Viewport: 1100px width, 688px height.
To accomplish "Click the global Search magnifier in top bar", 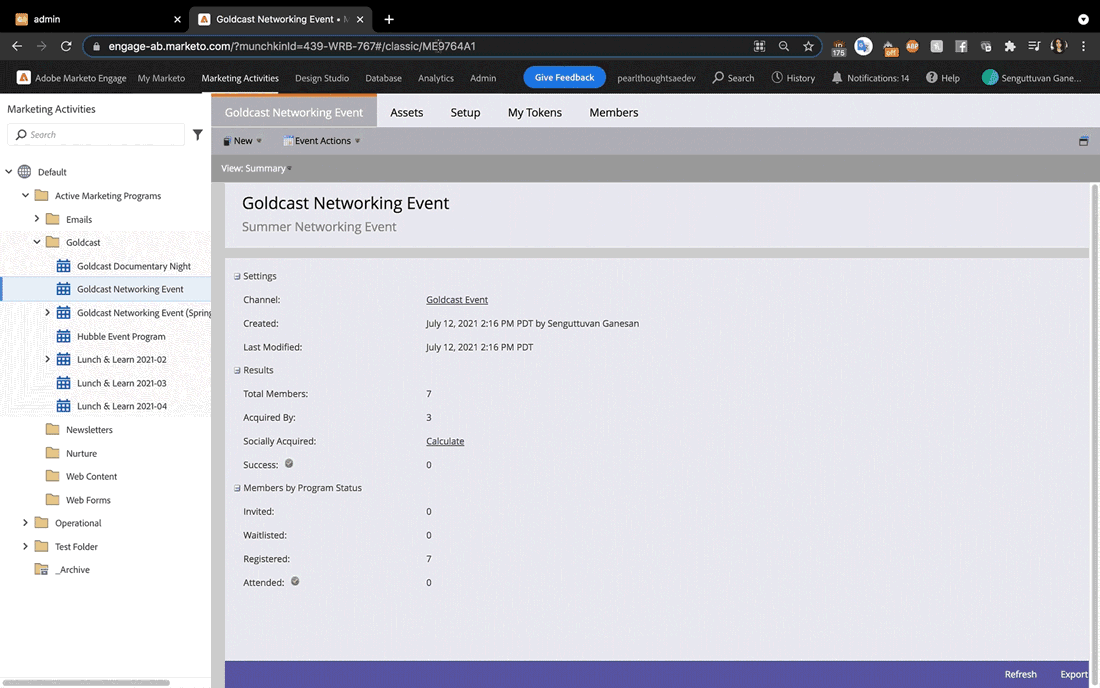I will [x=718, y=78].
